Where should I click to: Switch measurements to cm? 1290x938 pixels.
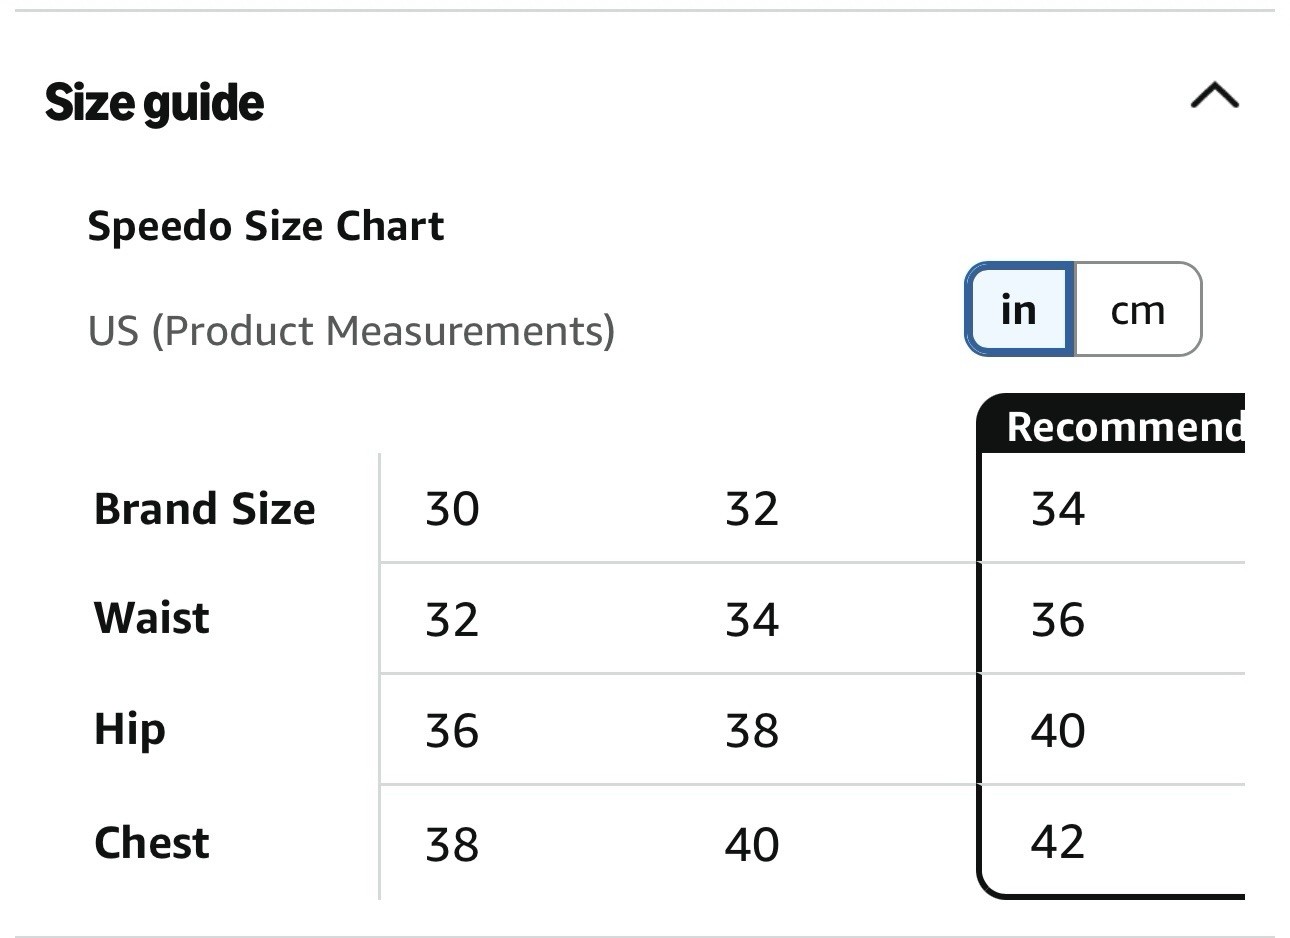(1138, 310)
